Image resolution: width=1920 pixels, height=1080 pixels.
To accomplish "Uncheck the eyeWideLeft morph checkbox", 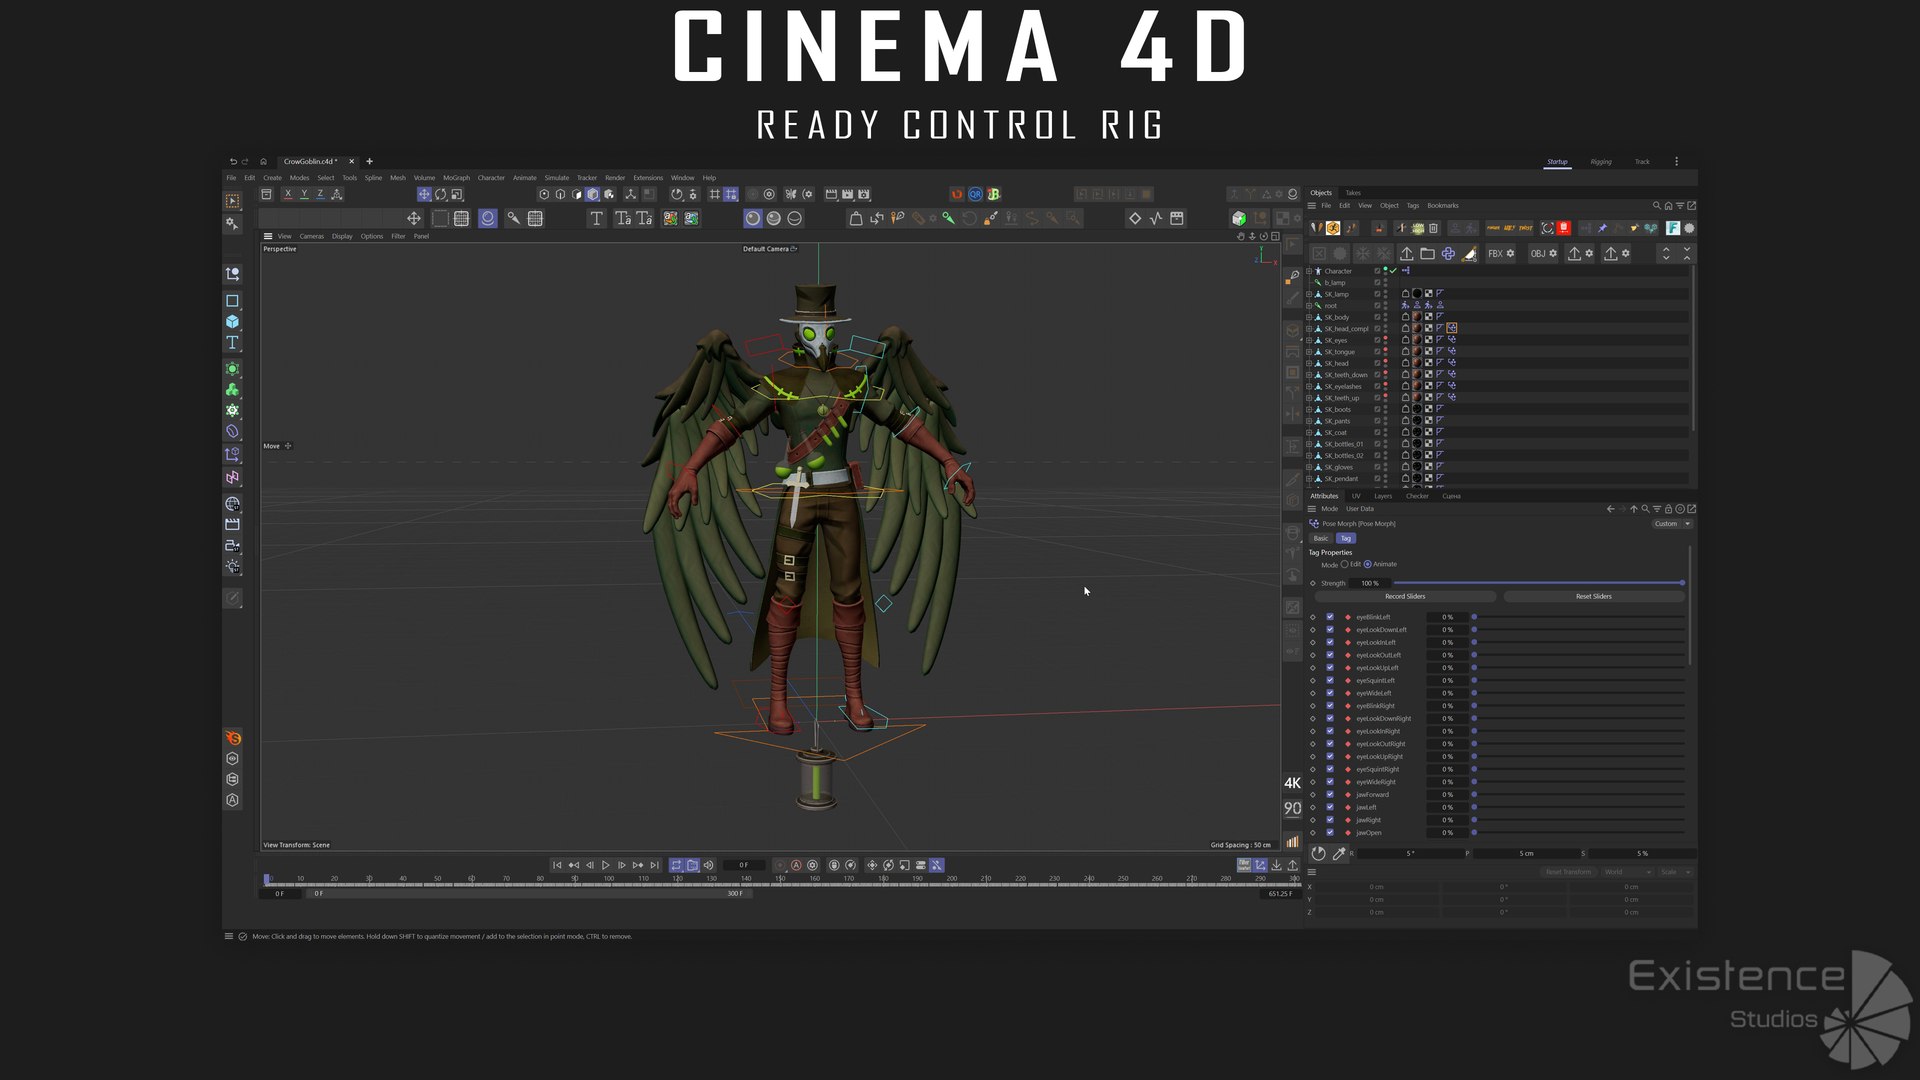I will (x=1330, y=693).
